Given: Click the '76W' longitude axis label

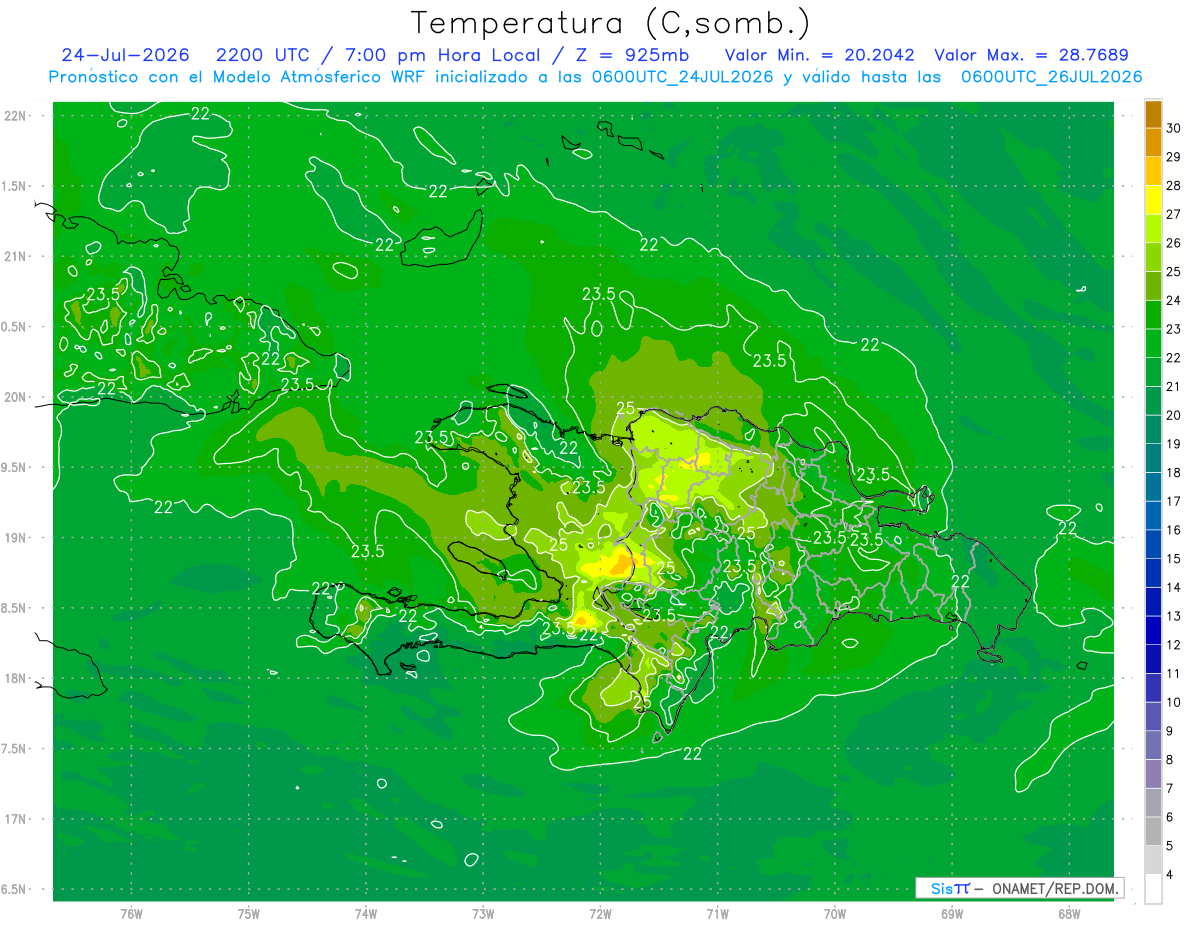Looking at the screenshot, I should pos(131,913).
